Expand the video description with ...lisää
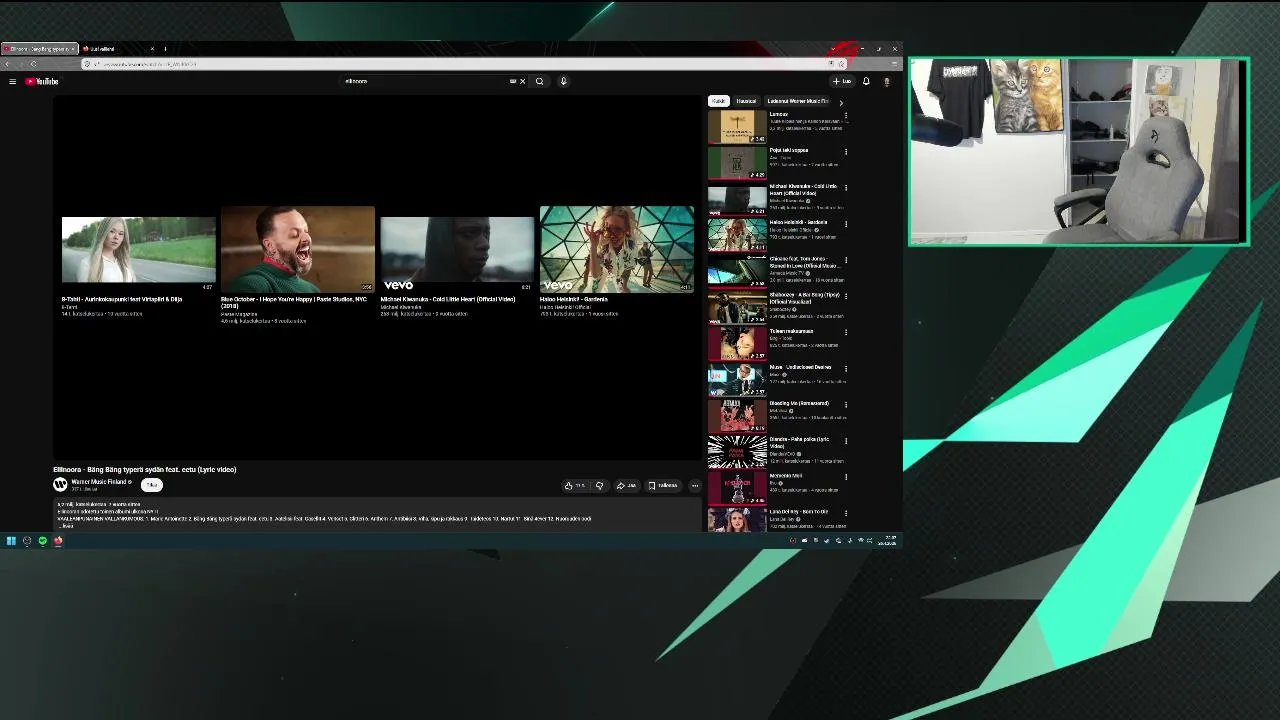This screenshot has width=1280, height=720. click(66, 526)
